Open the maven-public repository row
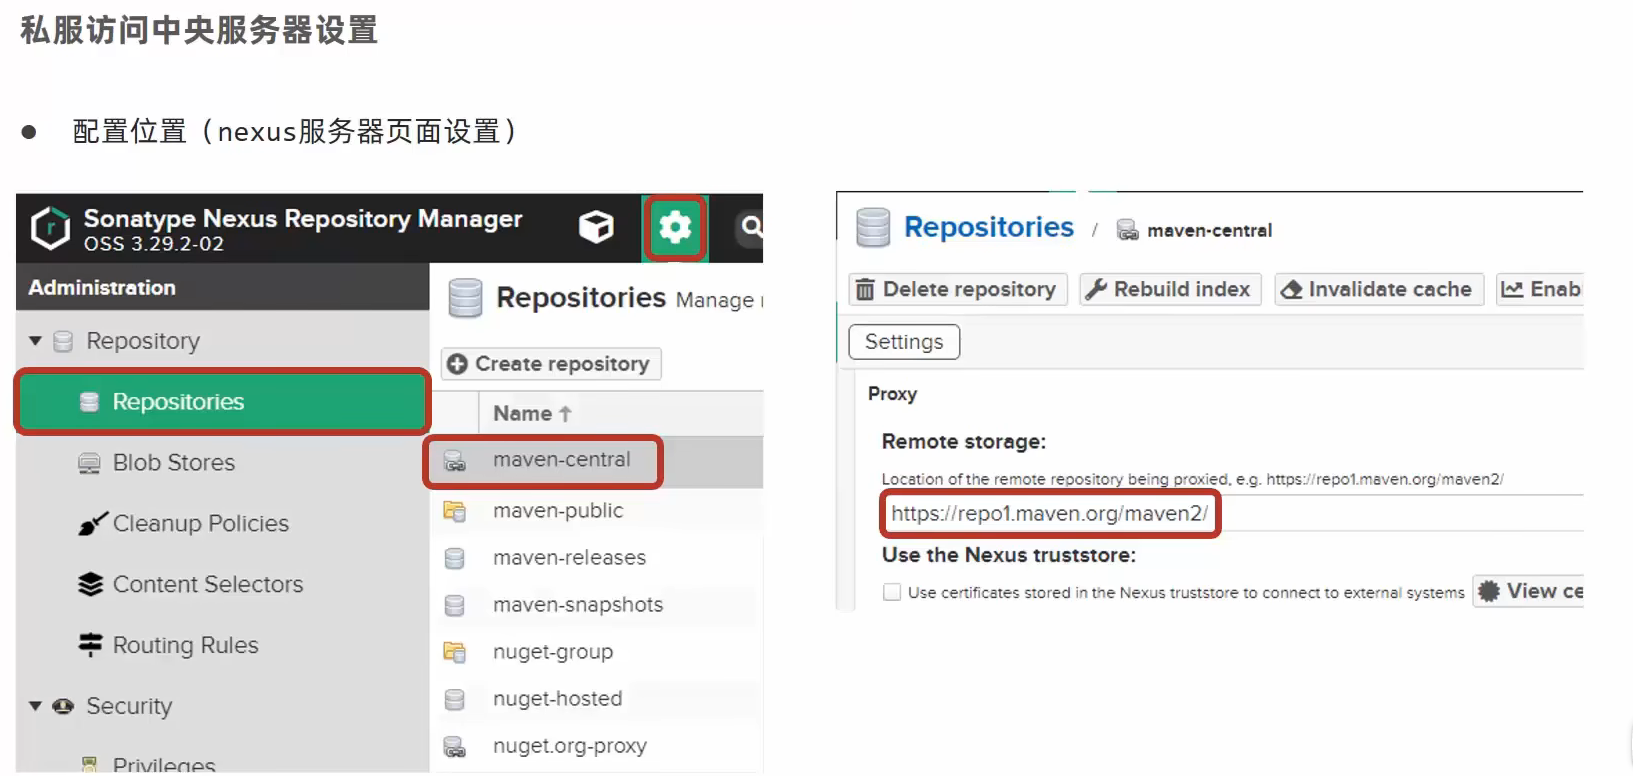The height and width of the screenshot is (776, 1633). click(596, 511)
